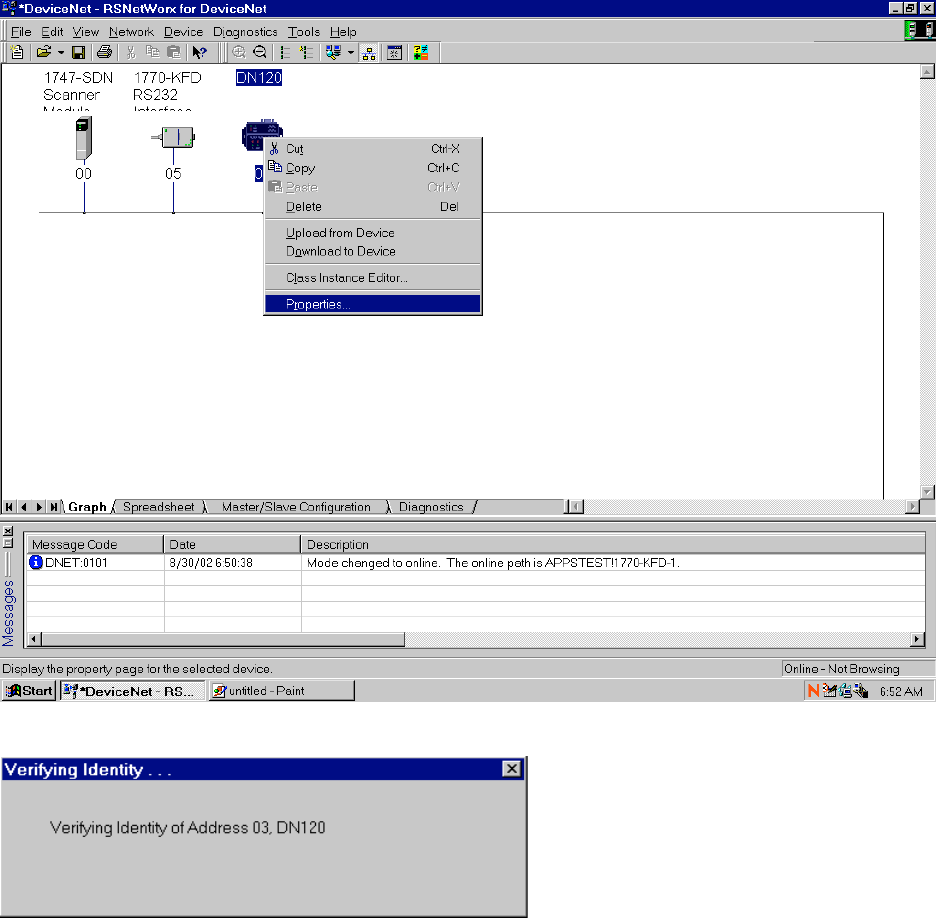Image resolution: width=936 pixels, height=918 pixels.
Task: Click the Save floppy disk icon
Action: [78, 53]
